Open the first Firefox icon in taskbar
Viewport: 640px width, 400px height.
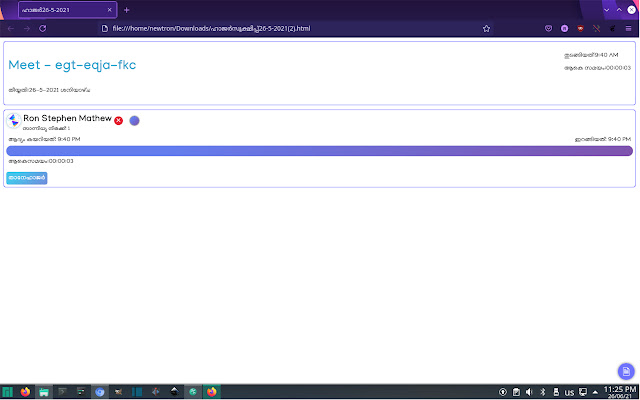25,392
